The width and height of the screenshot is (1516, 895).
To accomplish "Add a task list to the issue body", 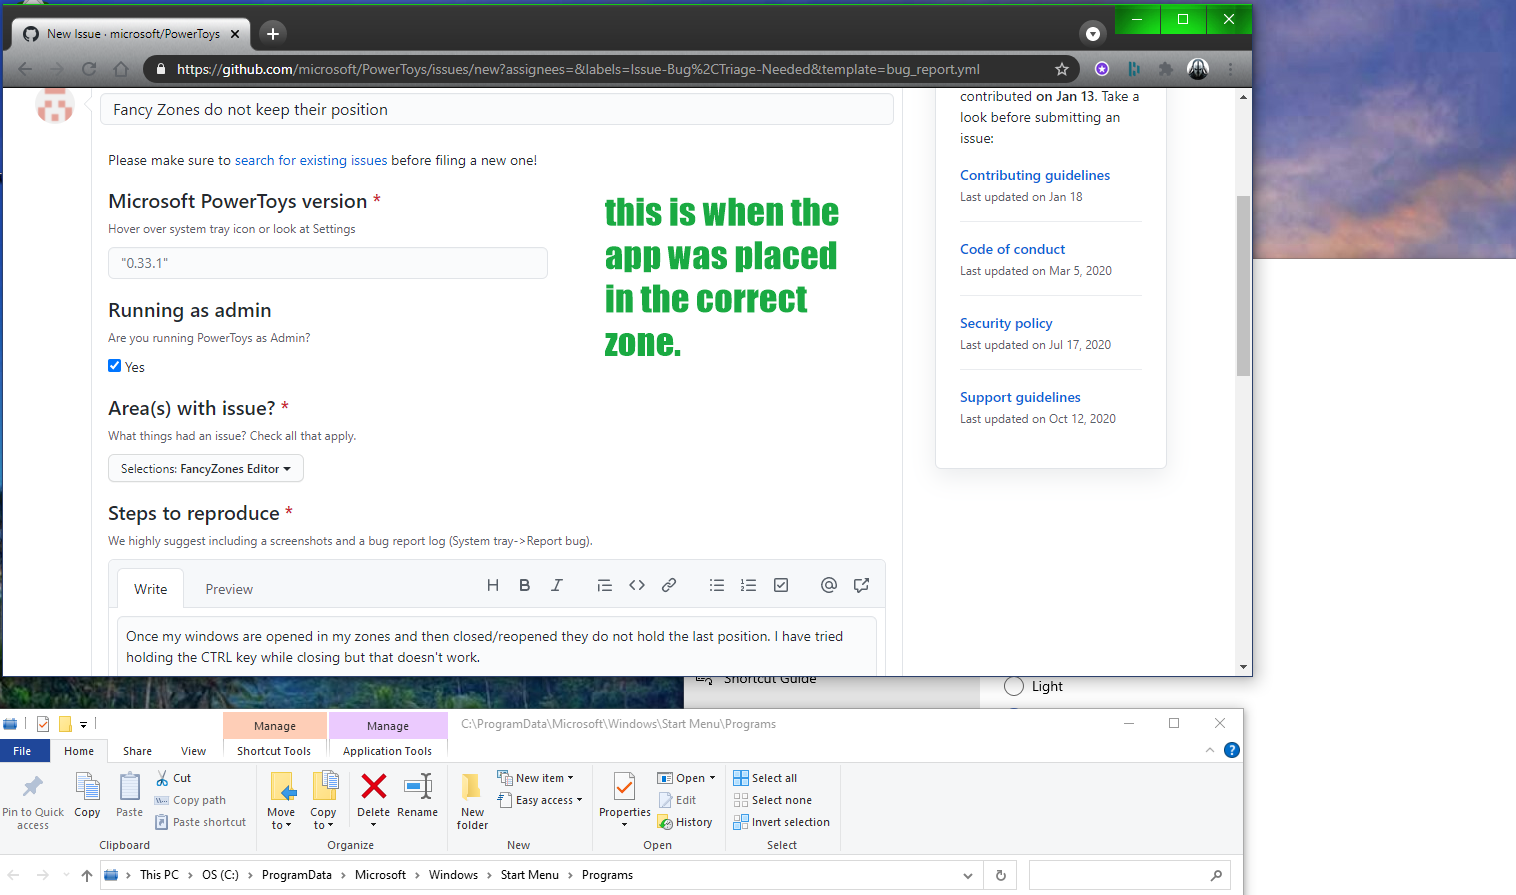I will [780, 585].
